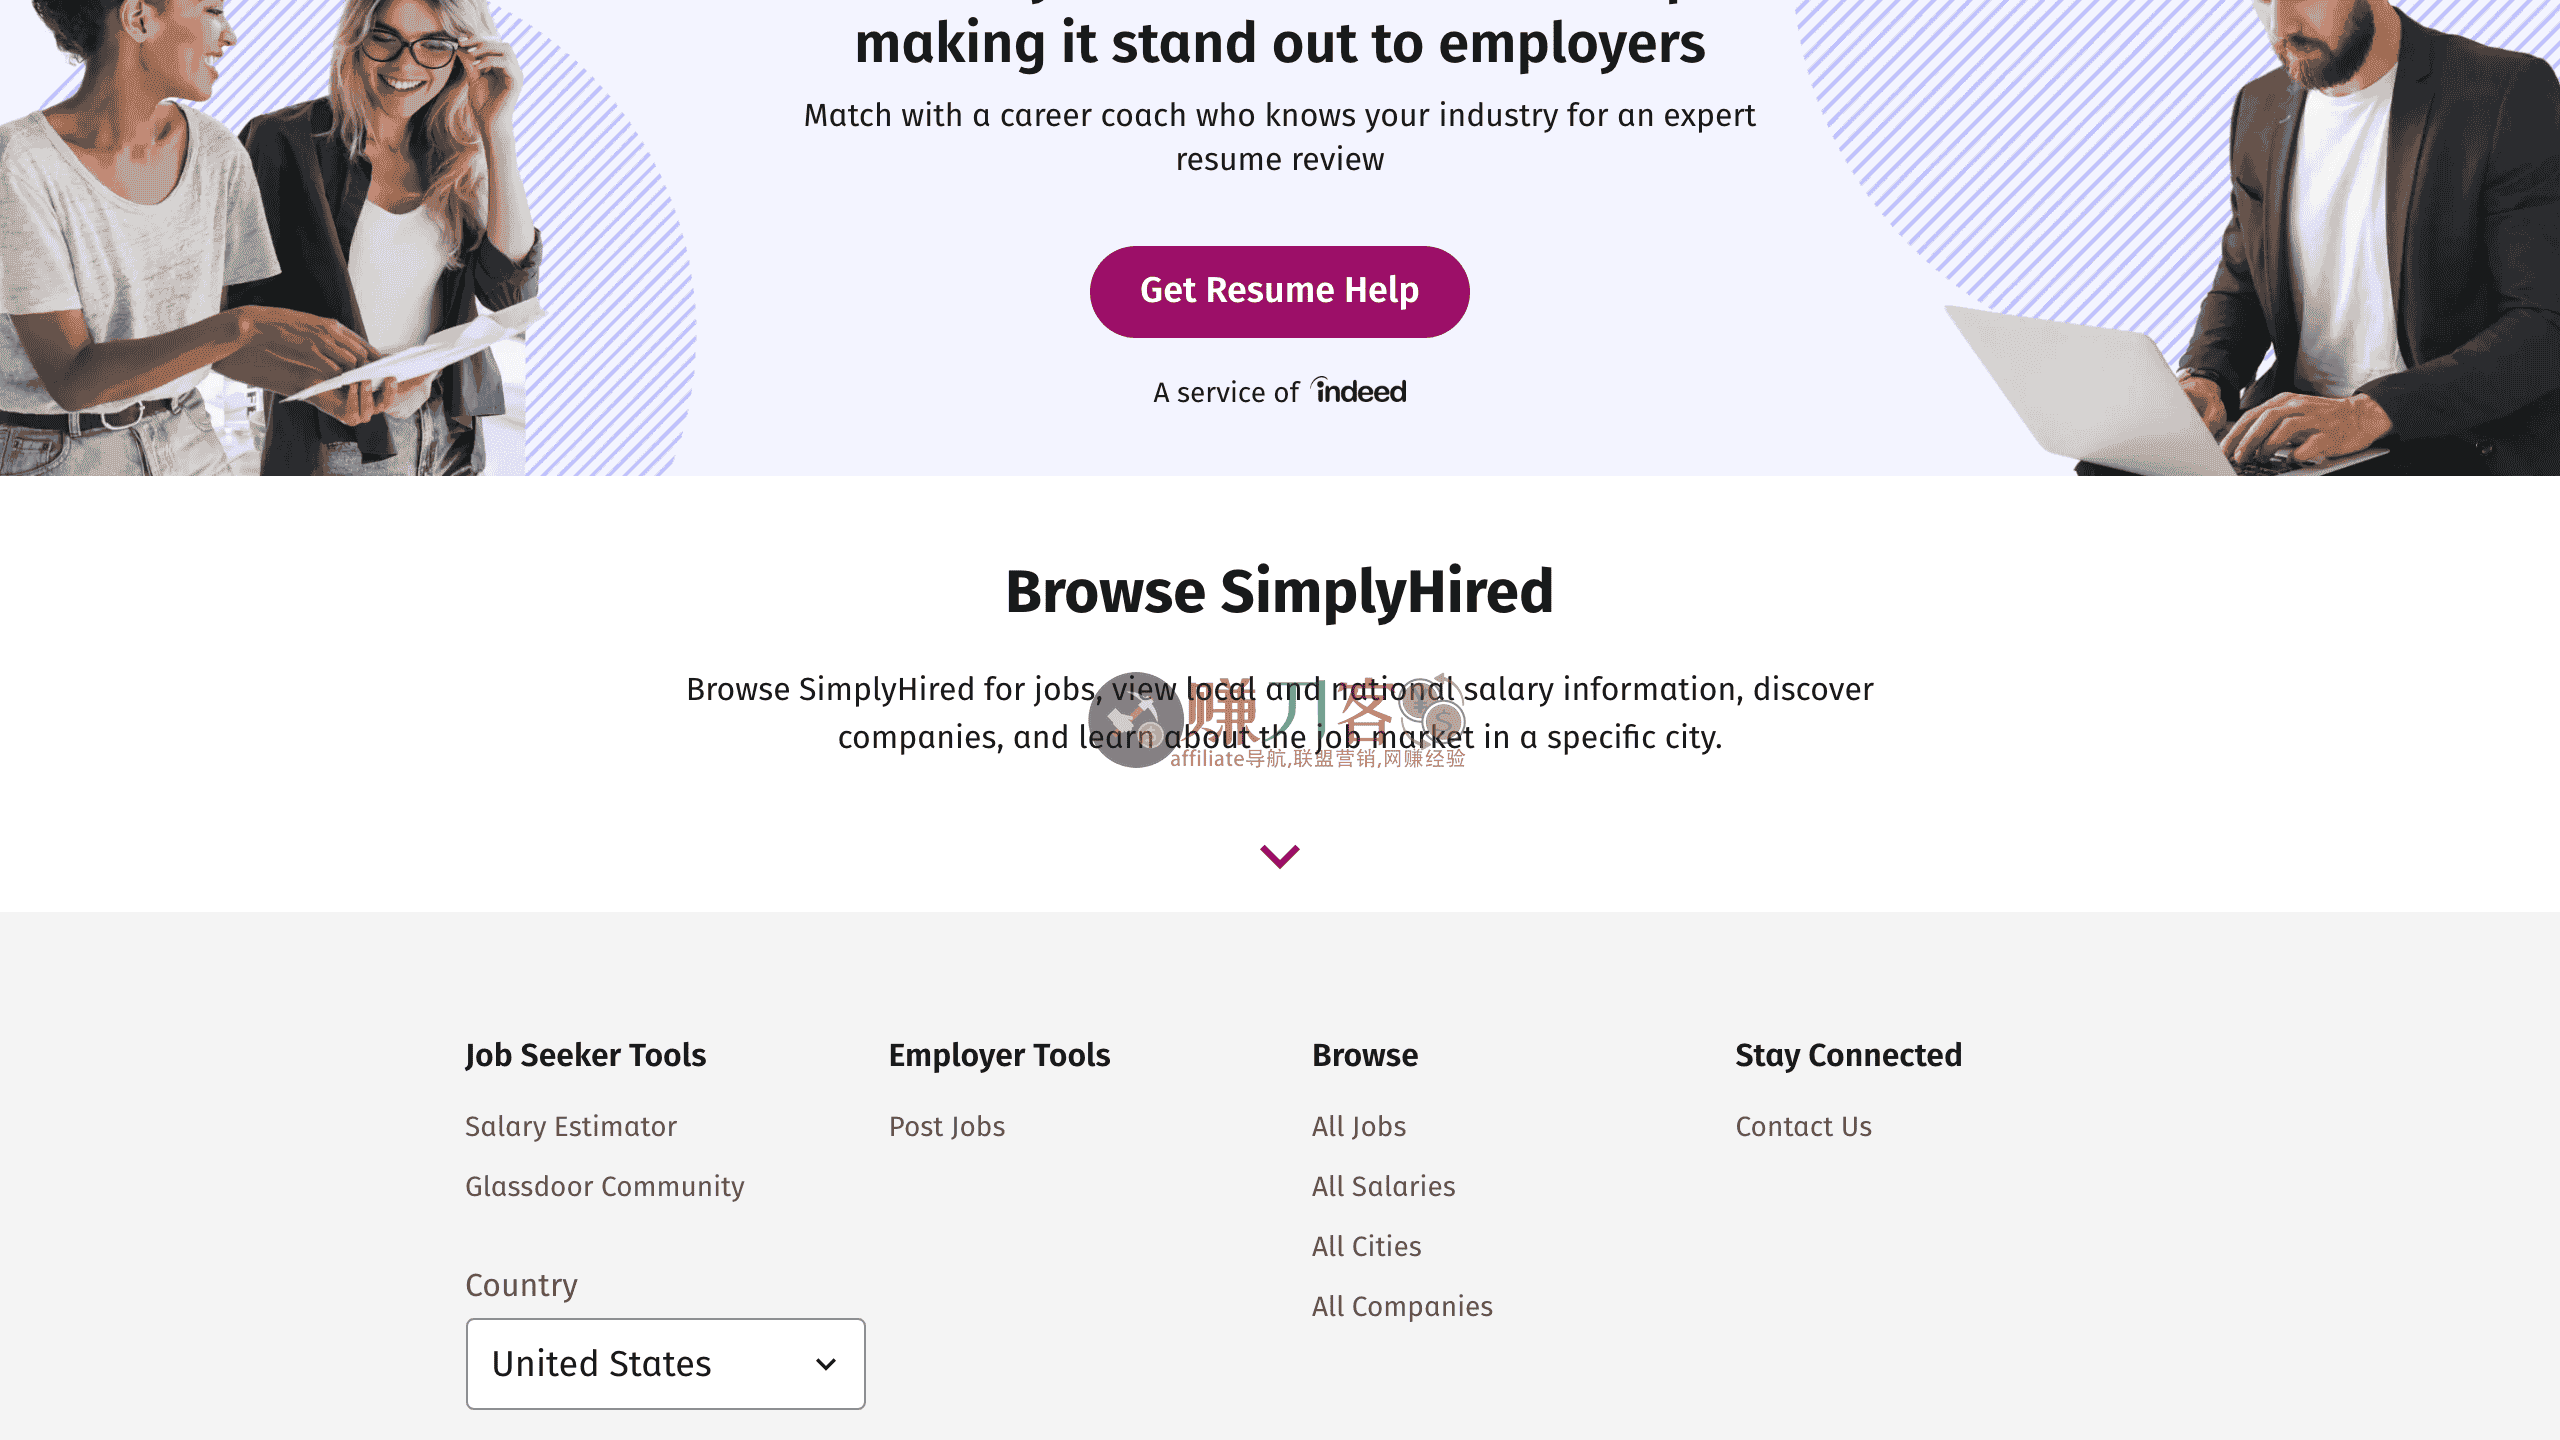Browse All Jobs listing
The height and width of the screenshot is (1440, 2560).
pyautogui.click(x=1358, y=1126)
